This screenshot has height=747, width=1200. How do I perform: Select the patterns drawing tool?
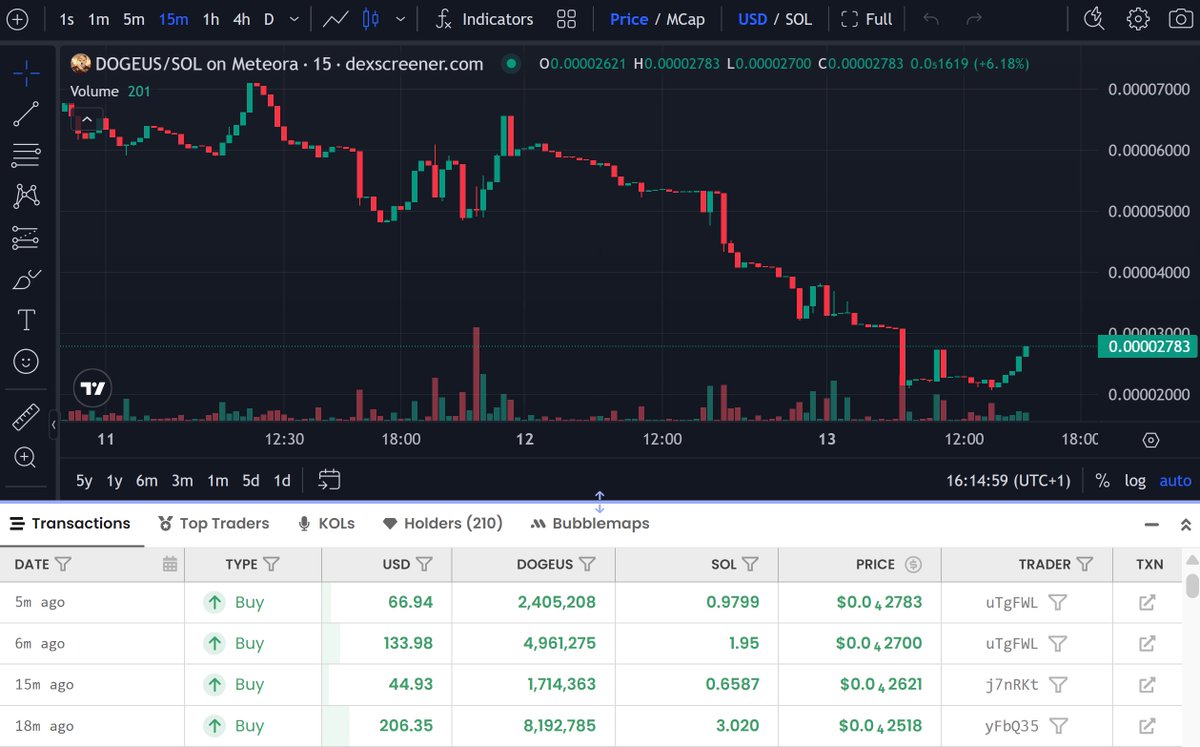[x=26, y=196]
